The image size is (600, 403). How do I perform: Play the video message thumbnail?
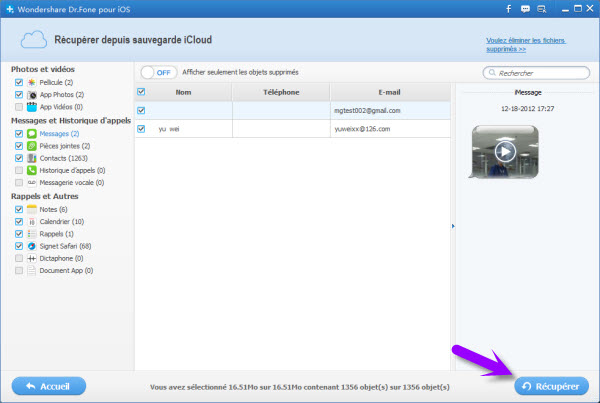505,152
